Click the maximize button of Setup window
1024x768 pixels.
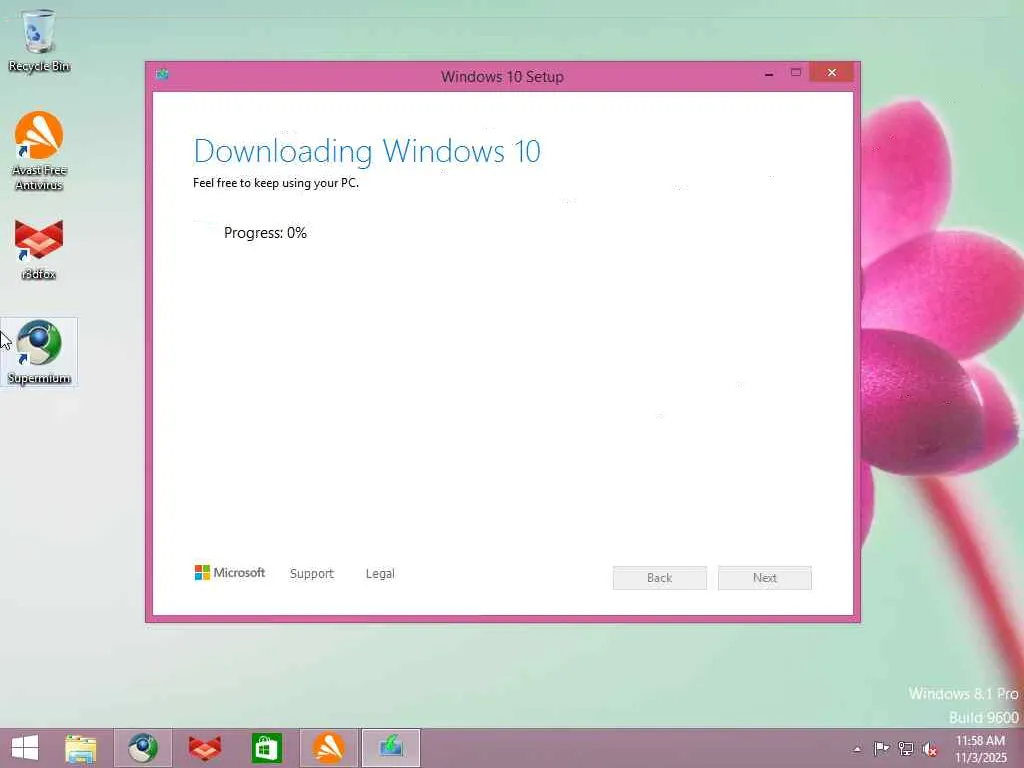(x=795, y=72)
